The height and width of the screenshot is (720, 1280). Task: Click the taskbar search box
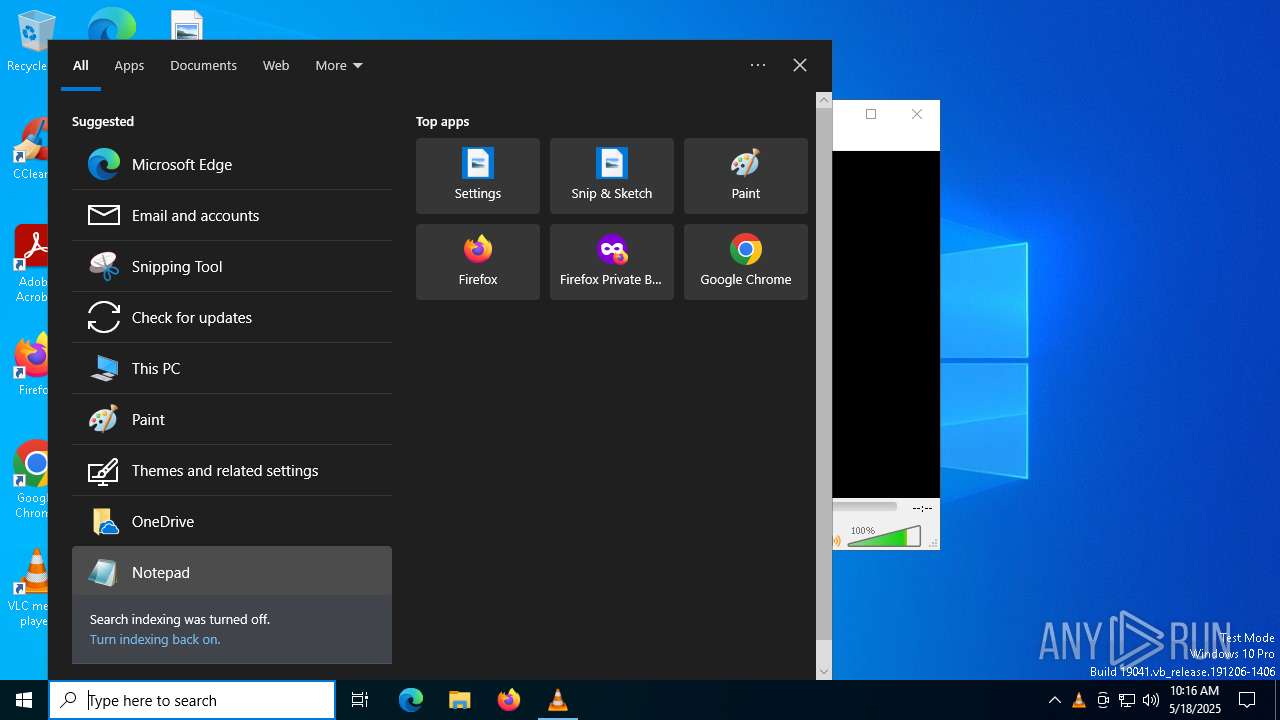tap(192, 700)
